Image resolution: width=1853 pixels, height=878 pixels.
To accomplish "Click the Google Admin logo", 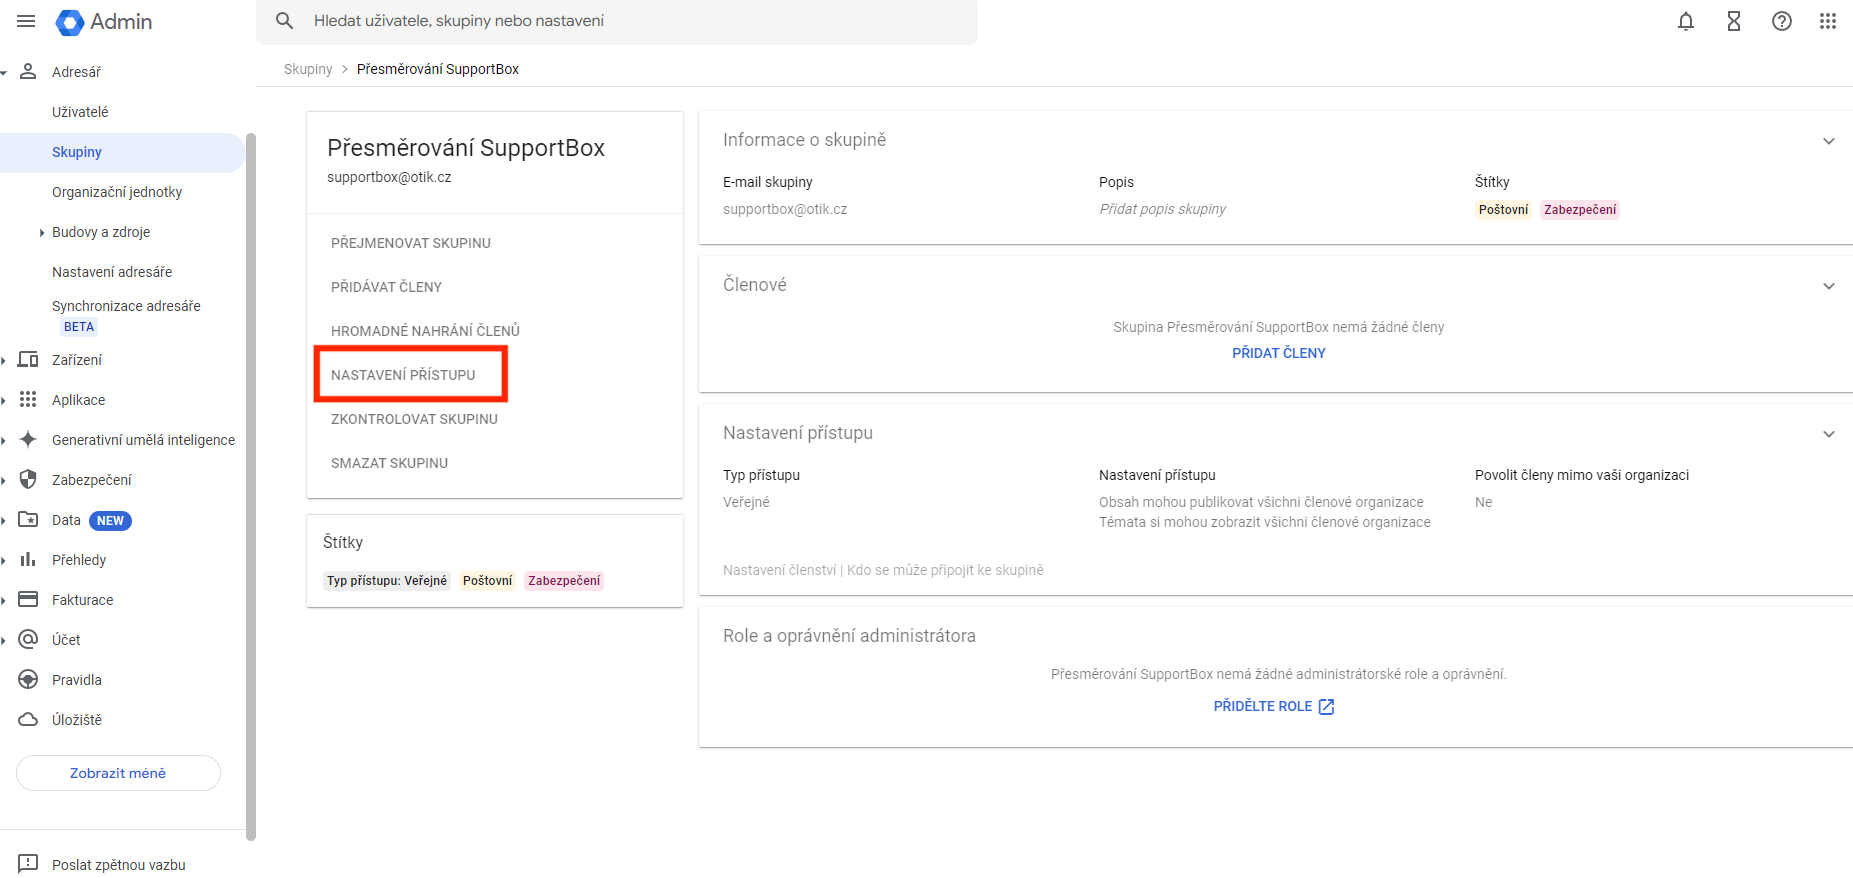I will (x=104, y=22).
